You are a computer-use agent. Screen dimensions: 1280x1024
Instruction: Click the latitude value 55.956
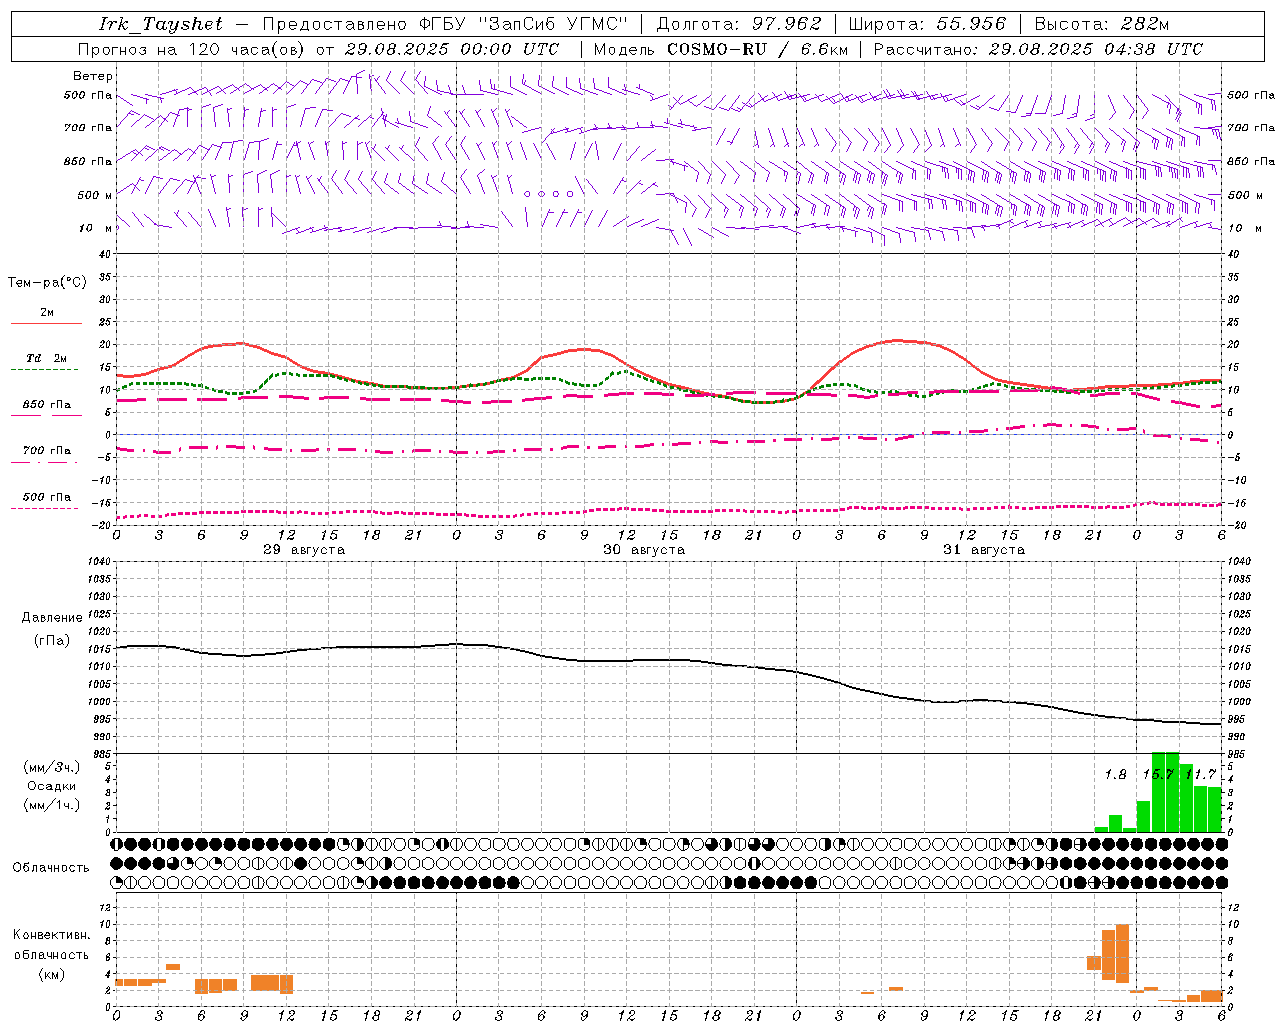coord(971,24)
